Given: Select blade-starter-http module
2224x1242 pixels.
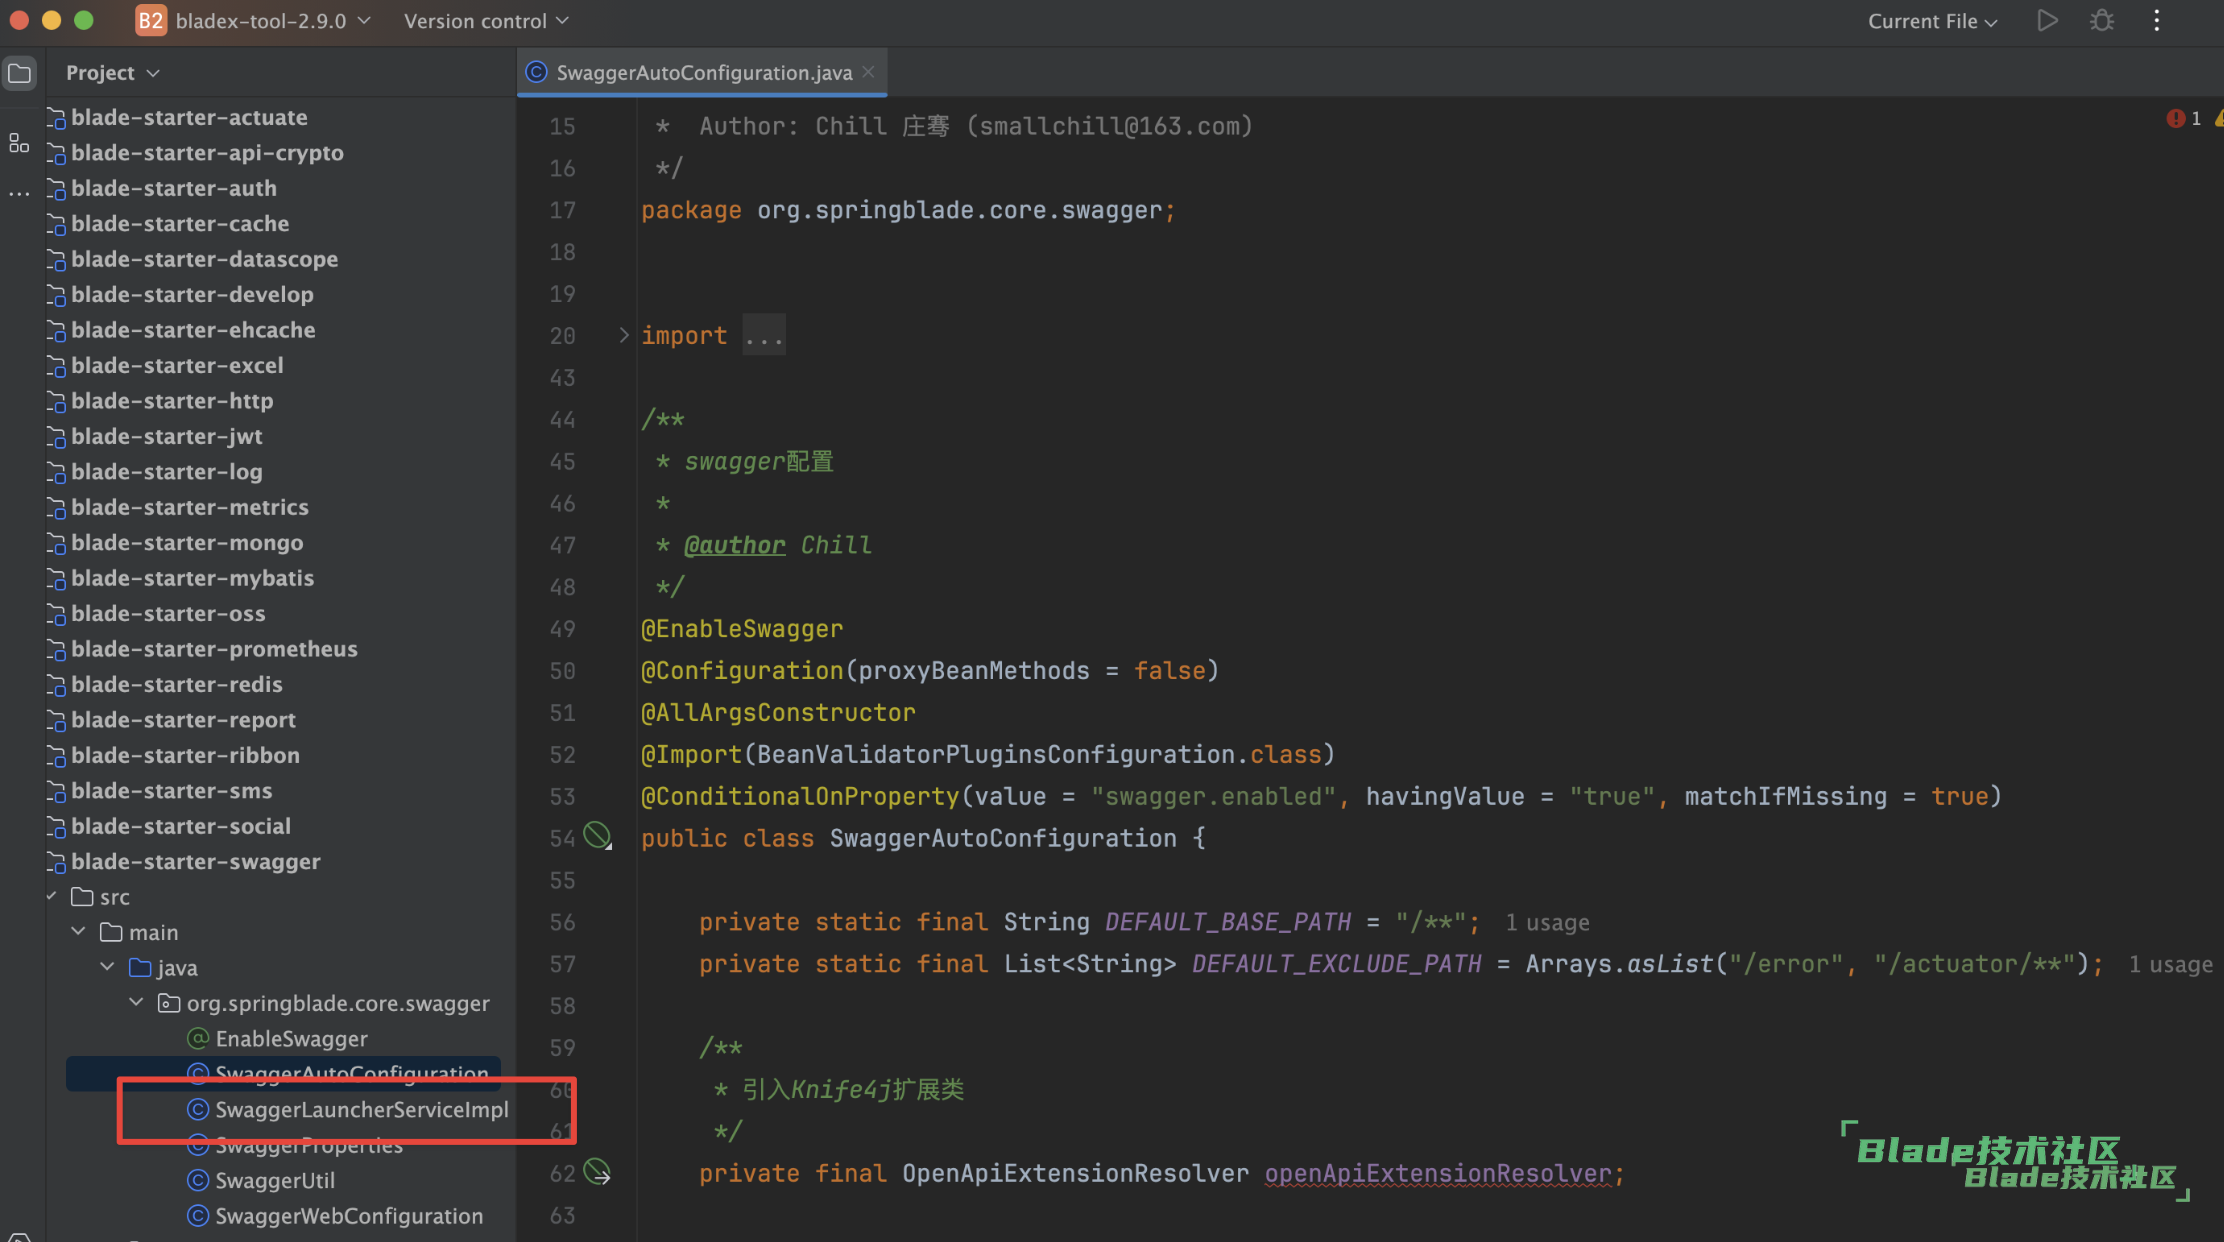Looking at the screenshot, I should pos(172,401).
